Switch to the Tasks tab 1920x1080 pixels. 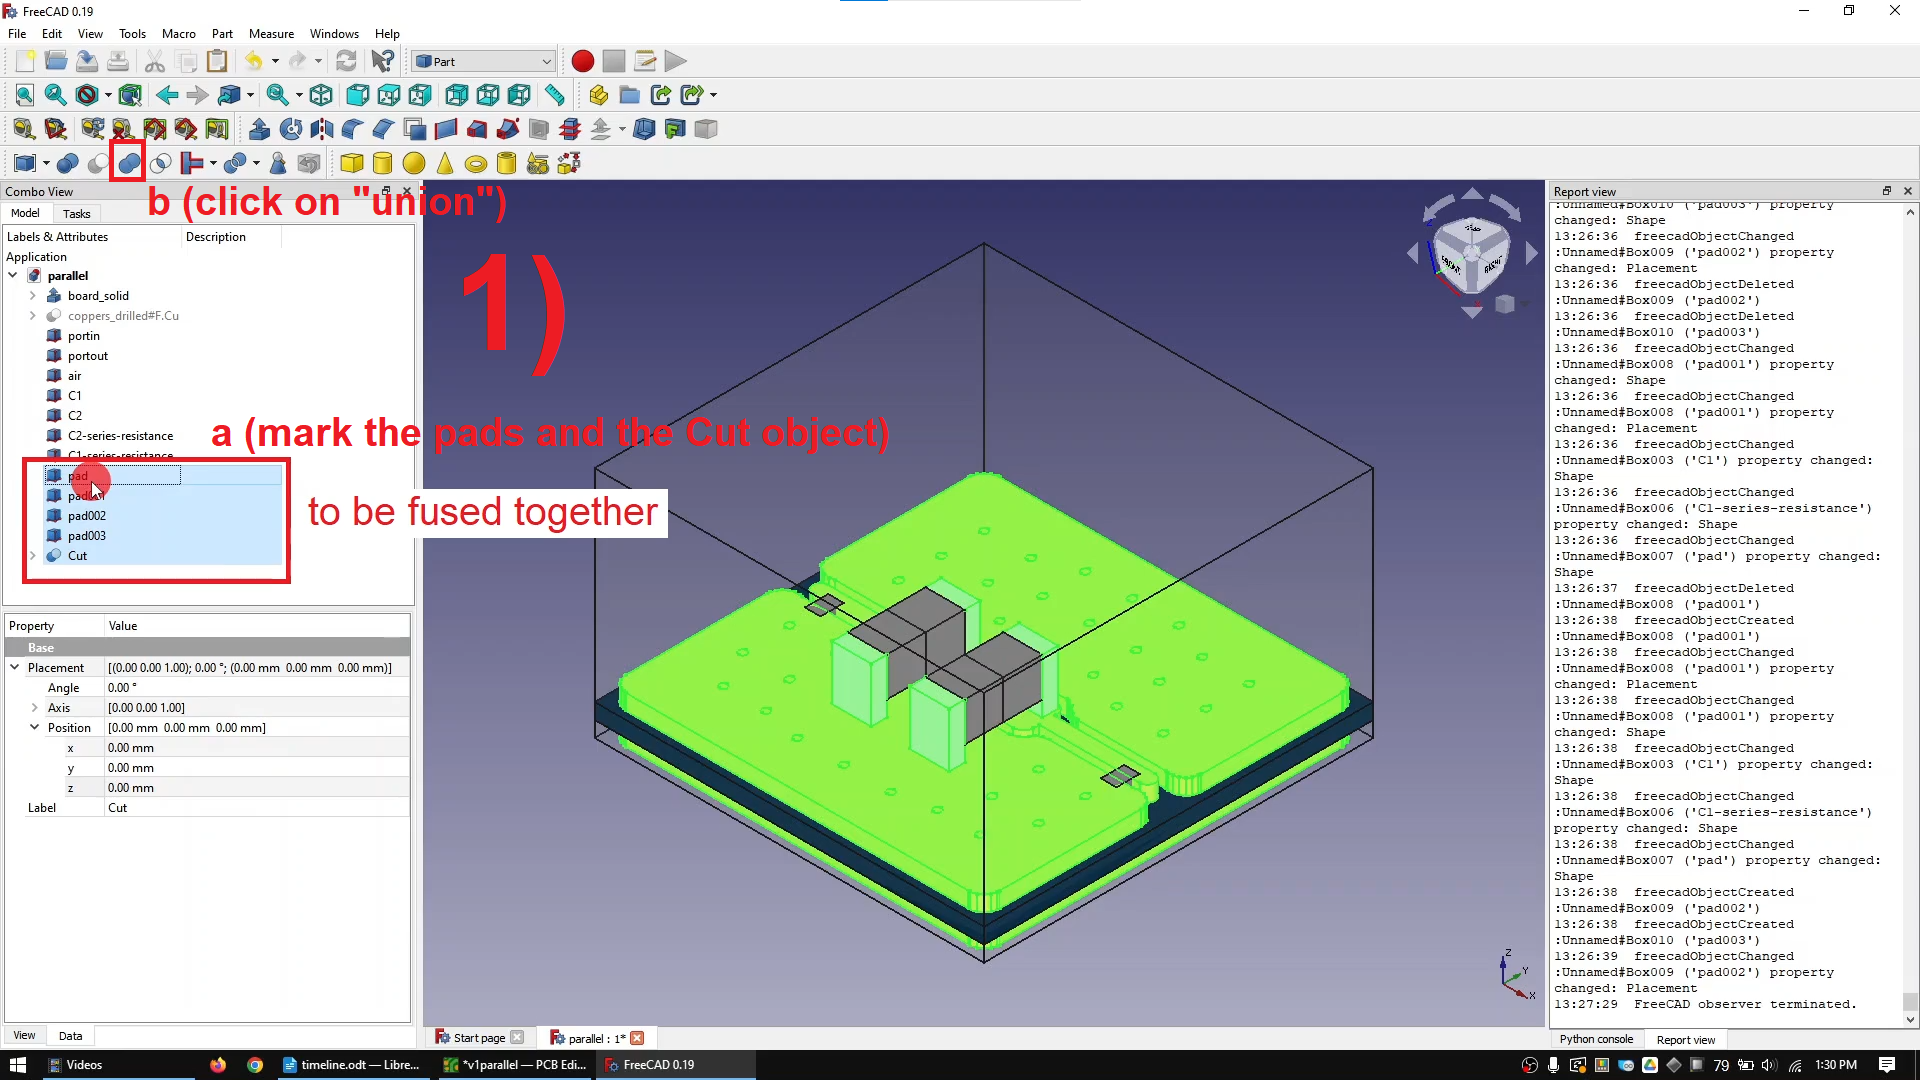click(x=76, y=213)
